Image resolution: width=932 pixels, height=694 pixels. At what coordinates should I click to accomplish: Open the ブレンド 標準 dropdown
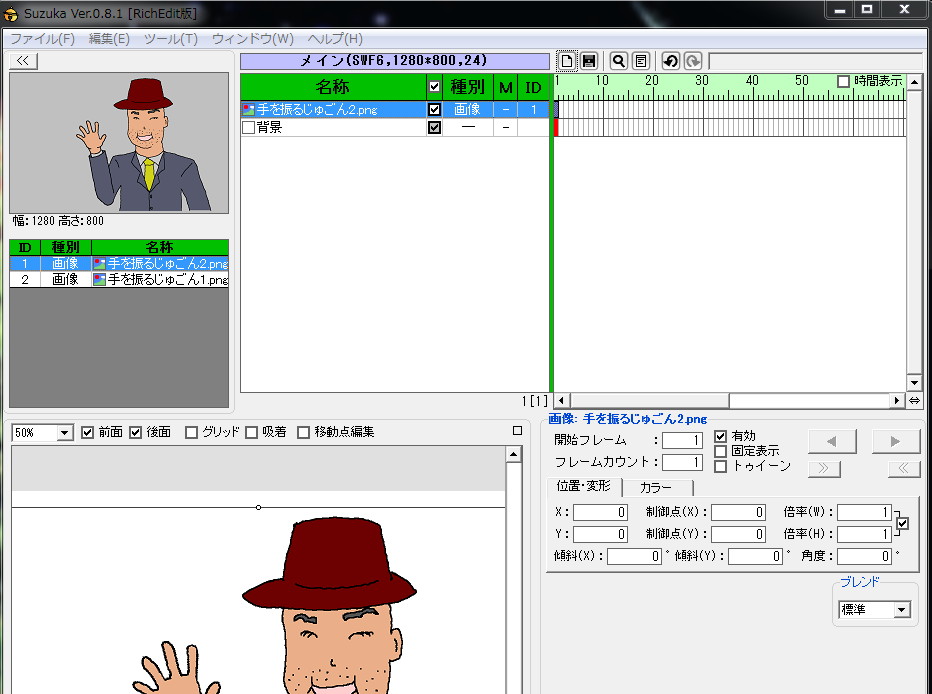[x=902, y=610]
